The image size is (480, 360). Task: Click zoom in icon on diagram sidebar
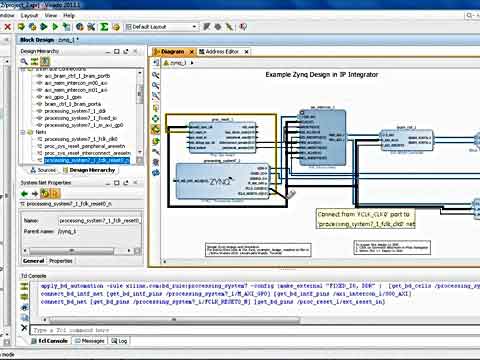156,75
